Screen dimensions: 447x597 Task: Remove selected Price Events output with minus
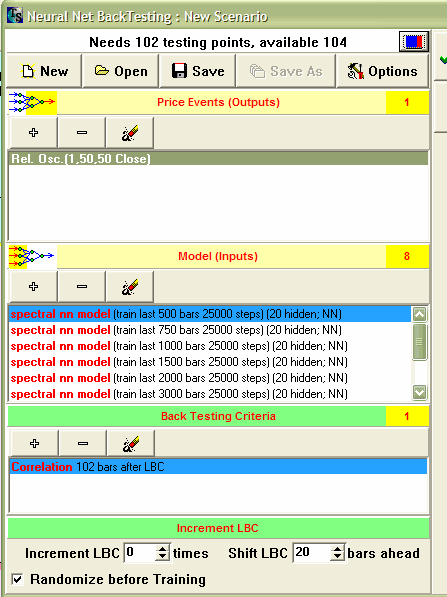click(x=82, y=132)
